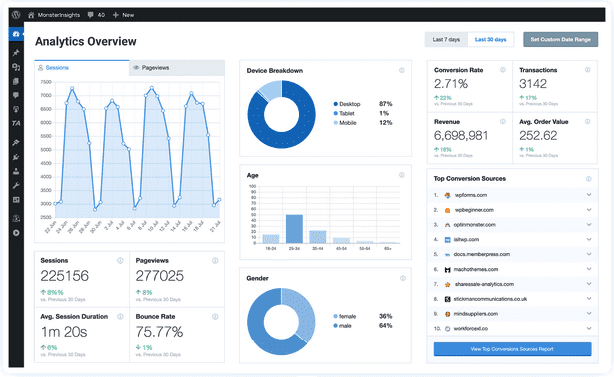
Task: Click the Conversion Rate info icon
Action: (x=503, y=70)
